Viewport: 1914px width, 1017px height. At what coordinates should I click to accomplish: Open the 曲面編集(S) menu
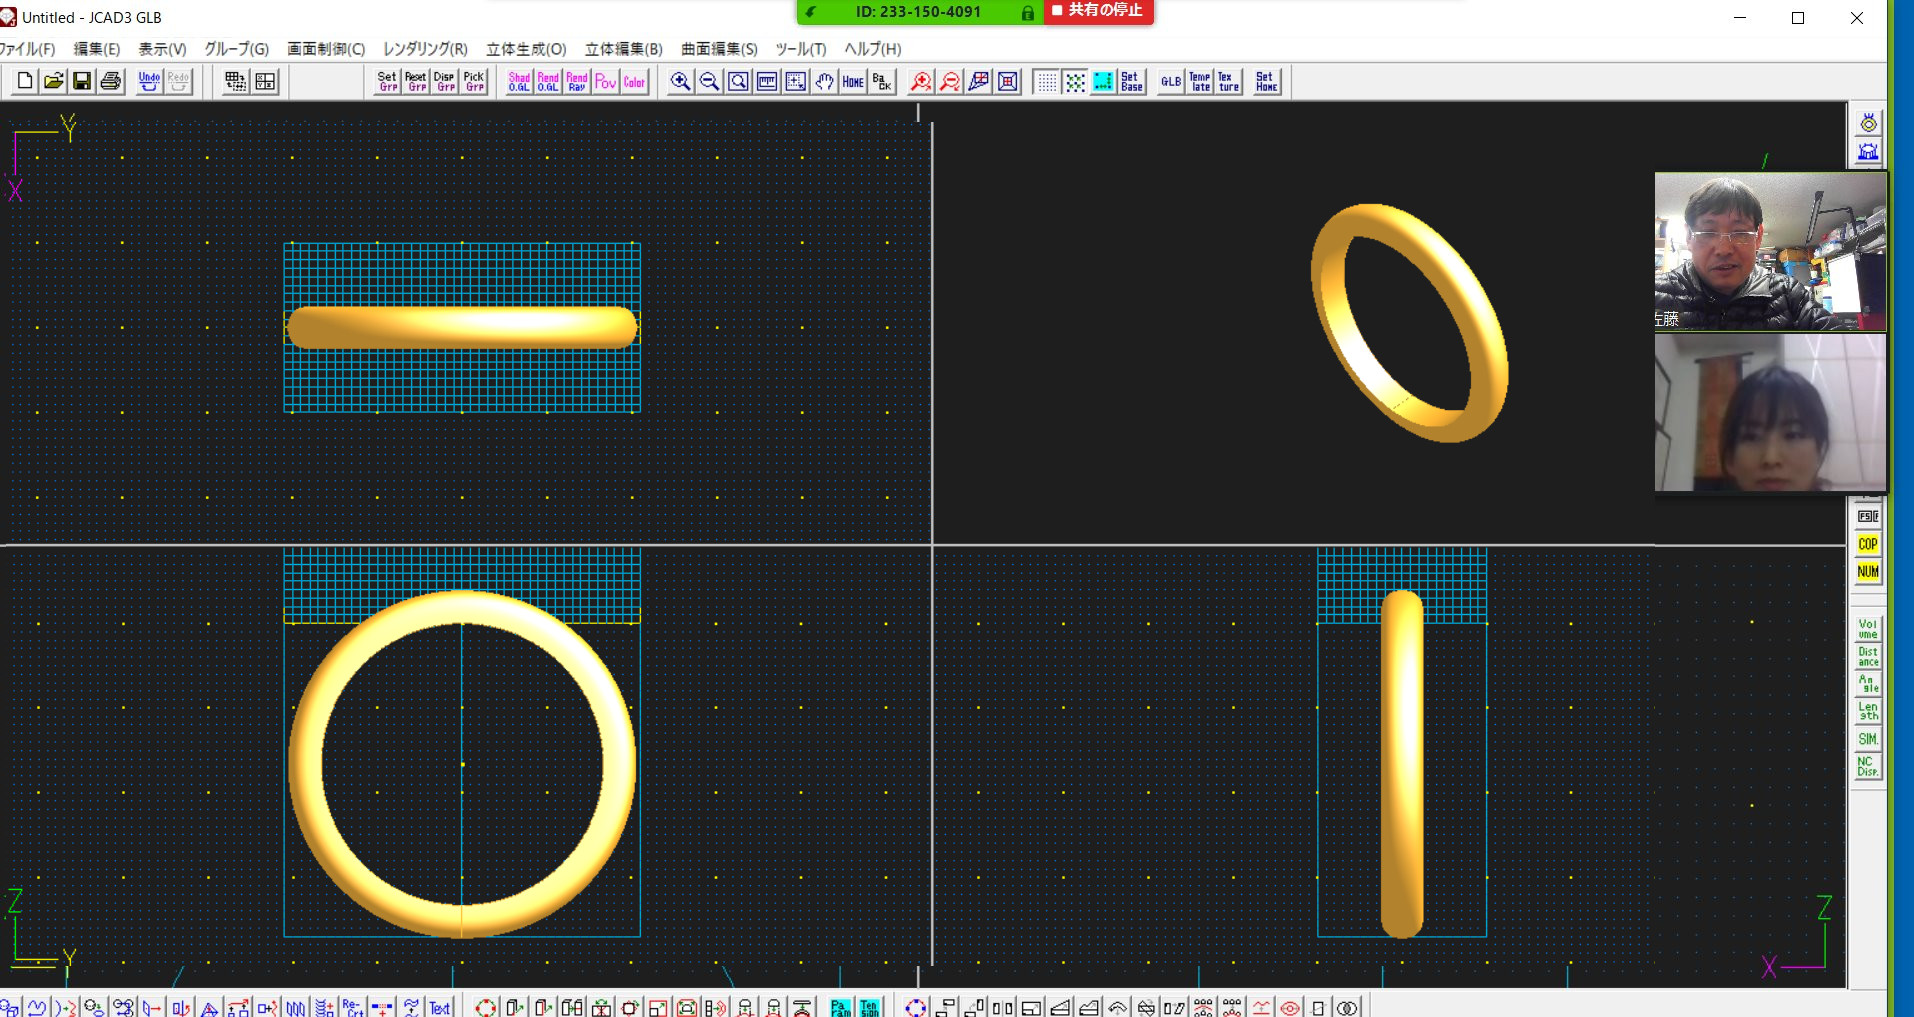pyautogui.click(x=719, y=49)
